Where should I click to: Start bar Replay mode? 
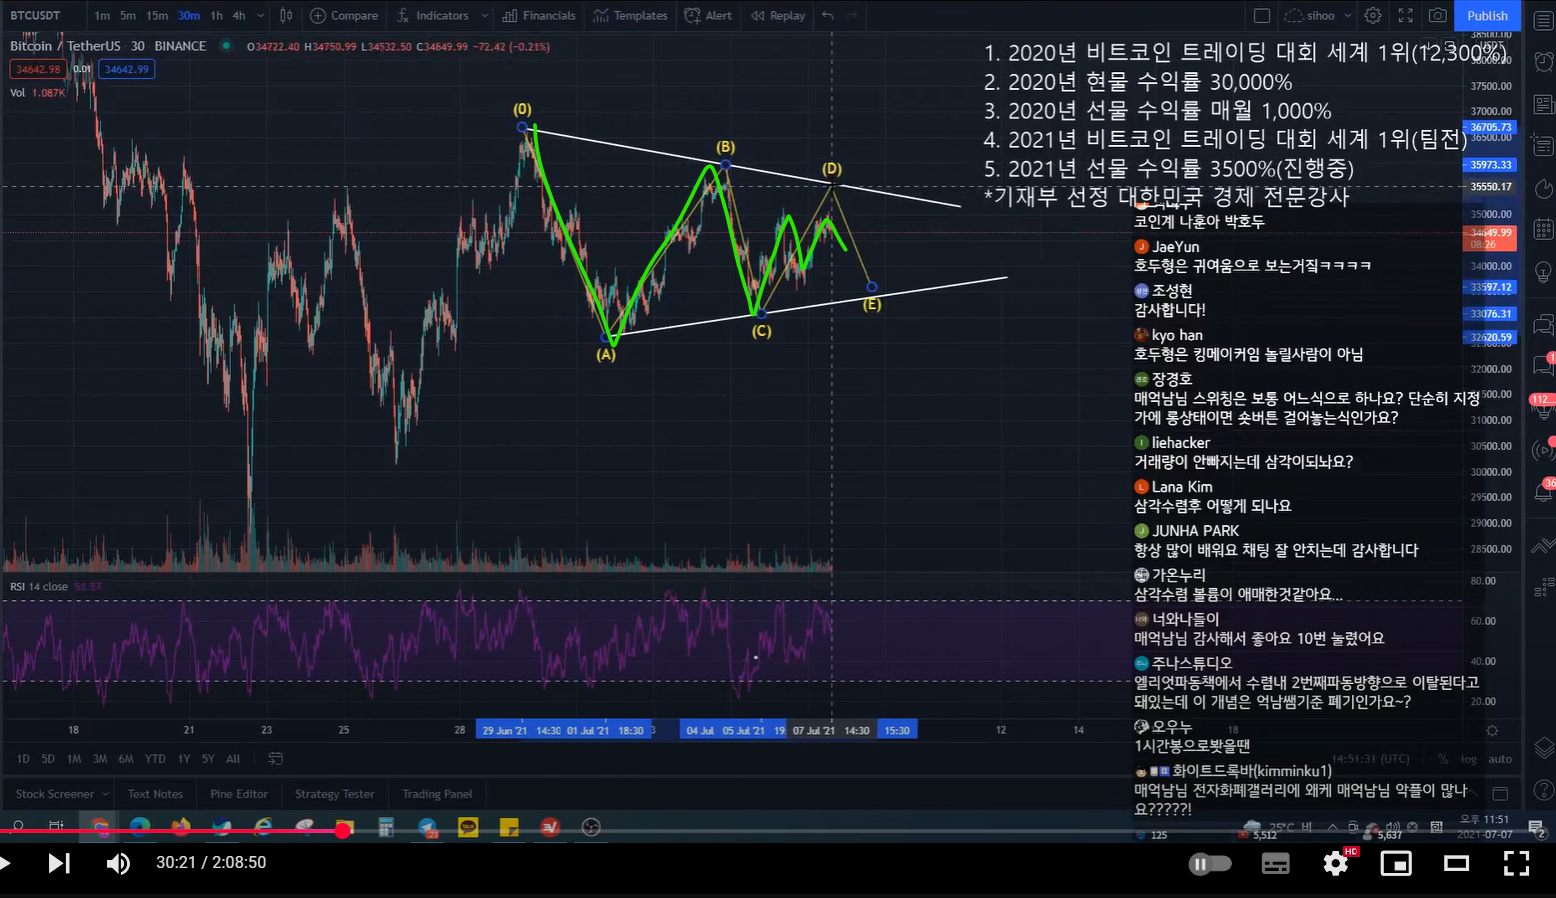point(778,15)
